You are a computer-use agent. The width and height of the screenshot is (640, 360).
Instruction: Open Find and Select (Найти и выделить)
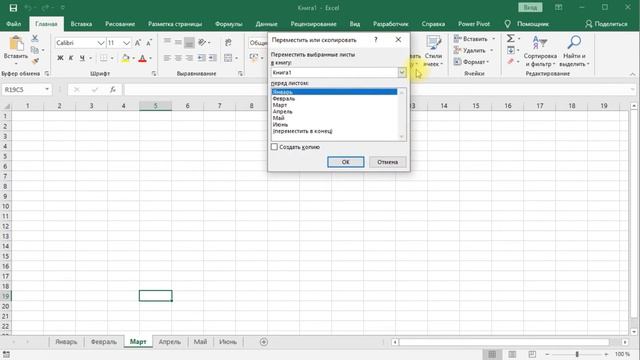coord(574,51)
